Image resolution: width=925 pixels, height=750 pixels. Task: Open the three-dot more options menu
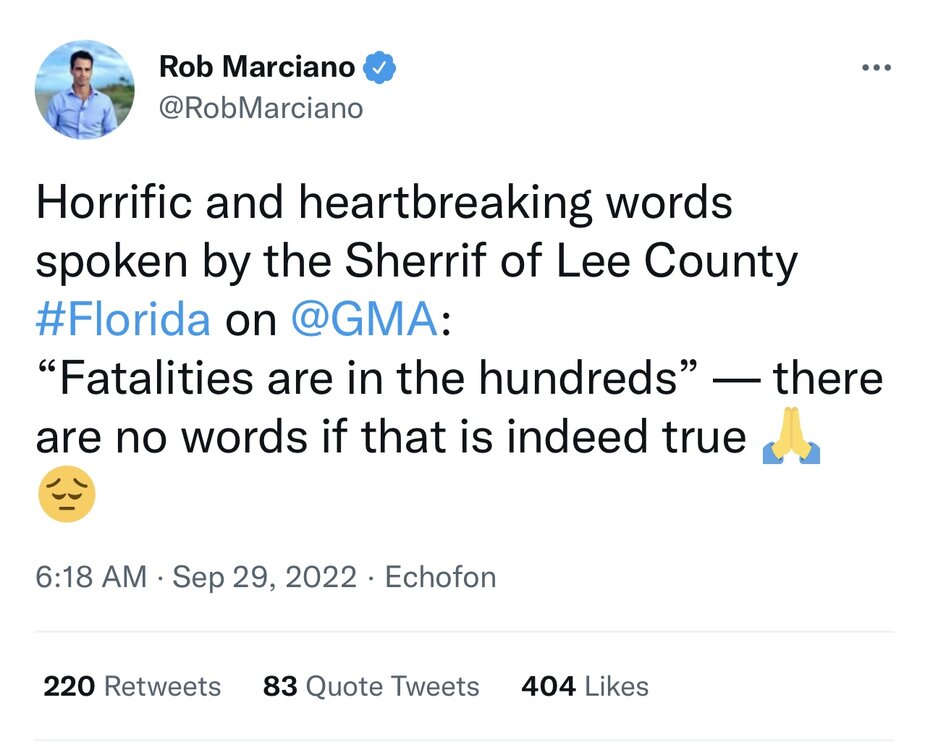(876, 68)
